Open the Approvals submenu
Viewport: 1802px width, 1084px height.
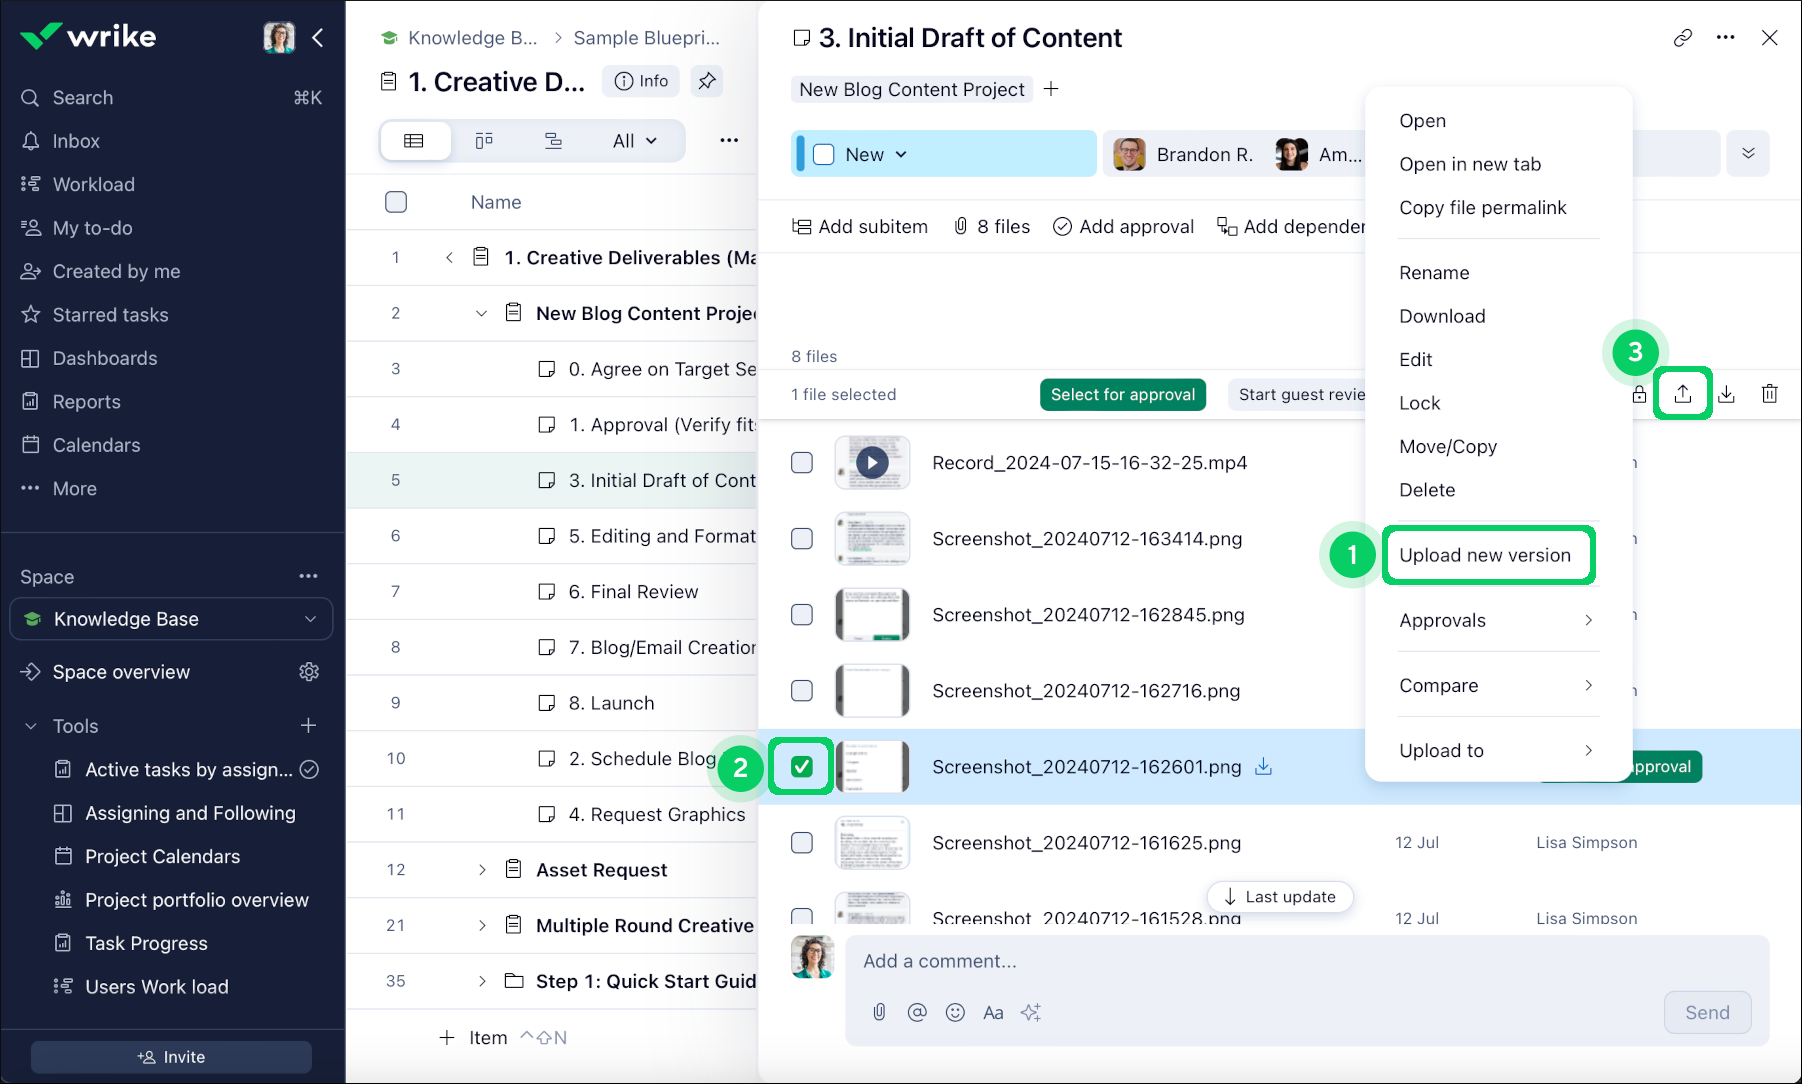point(1498,621)
